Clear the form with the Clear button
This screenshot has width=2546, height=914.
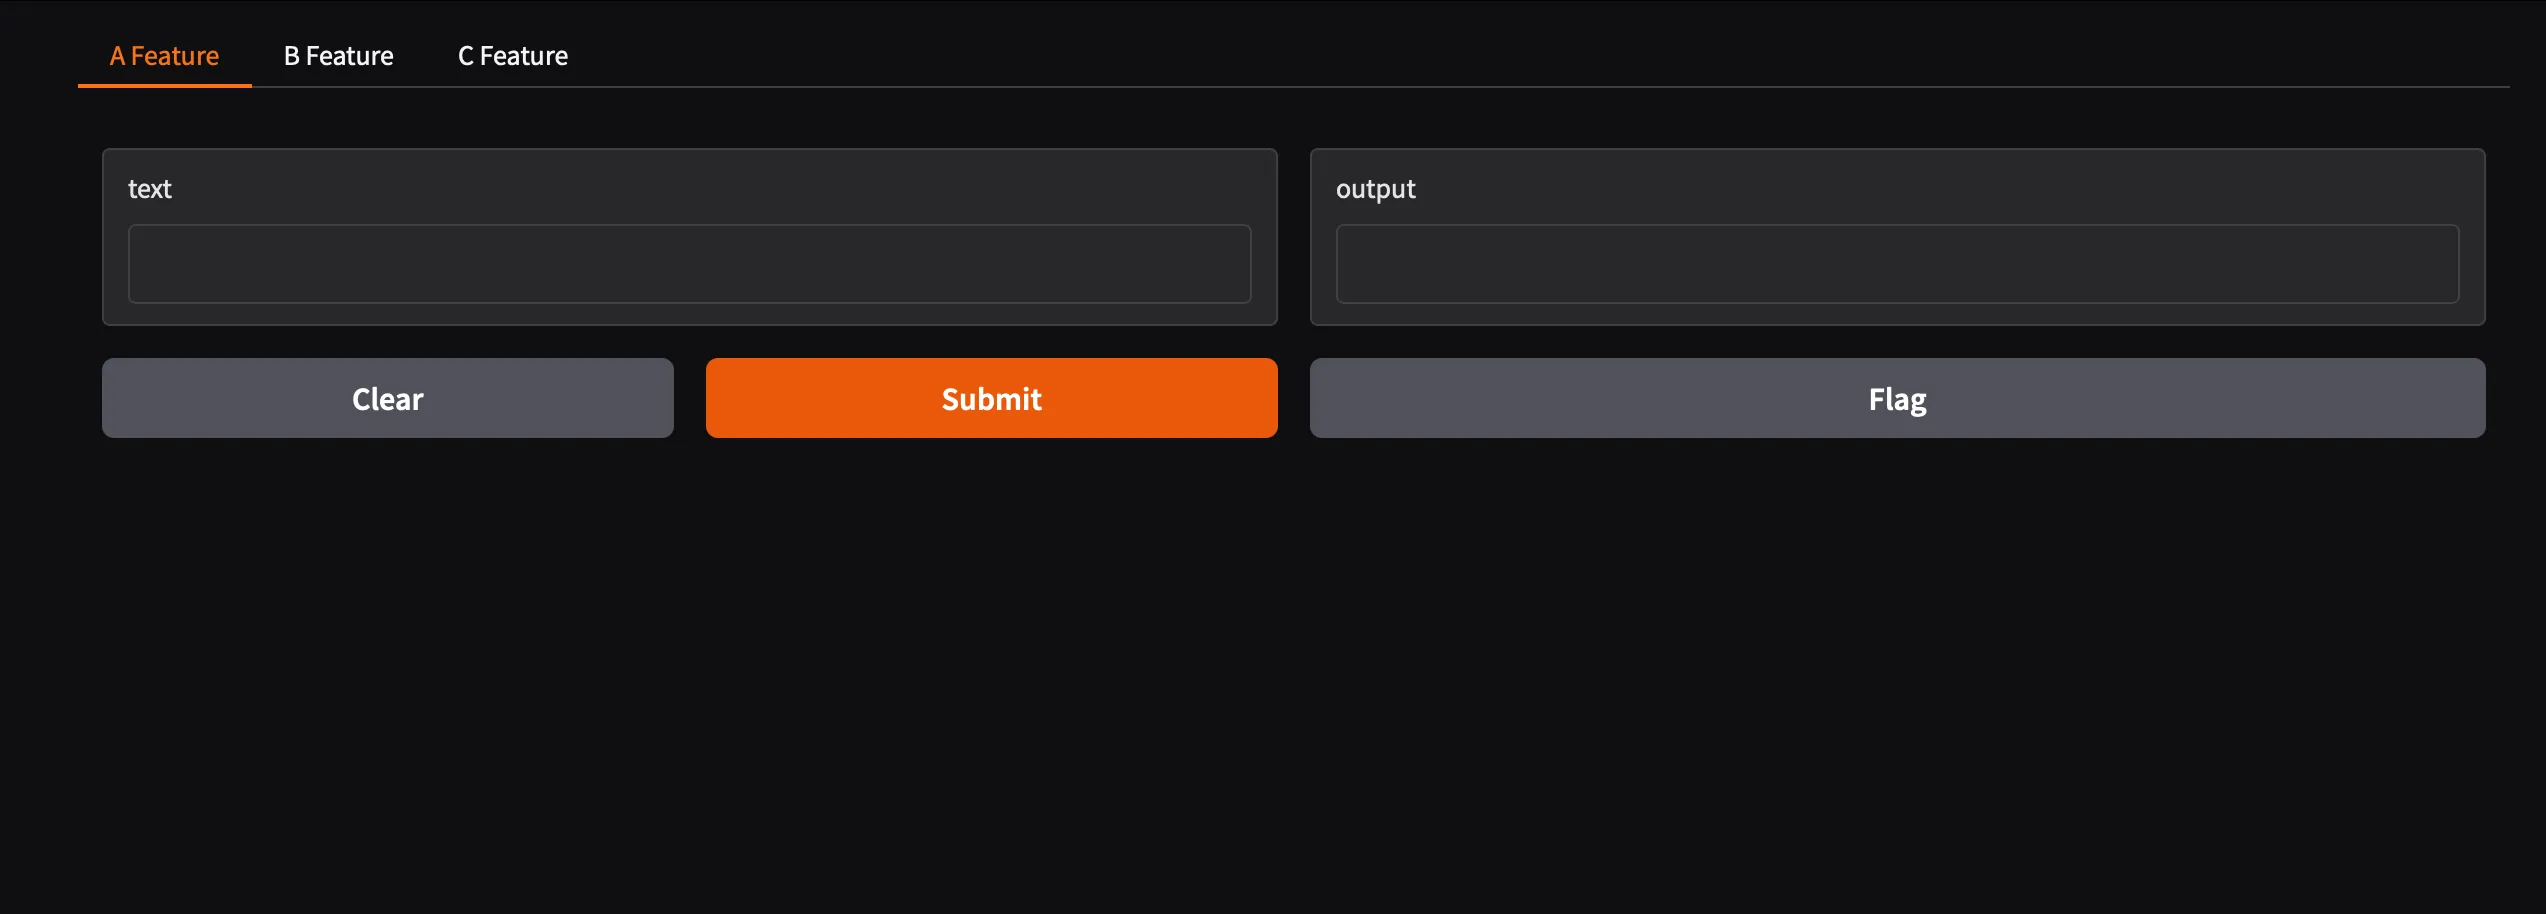point(388,398)
